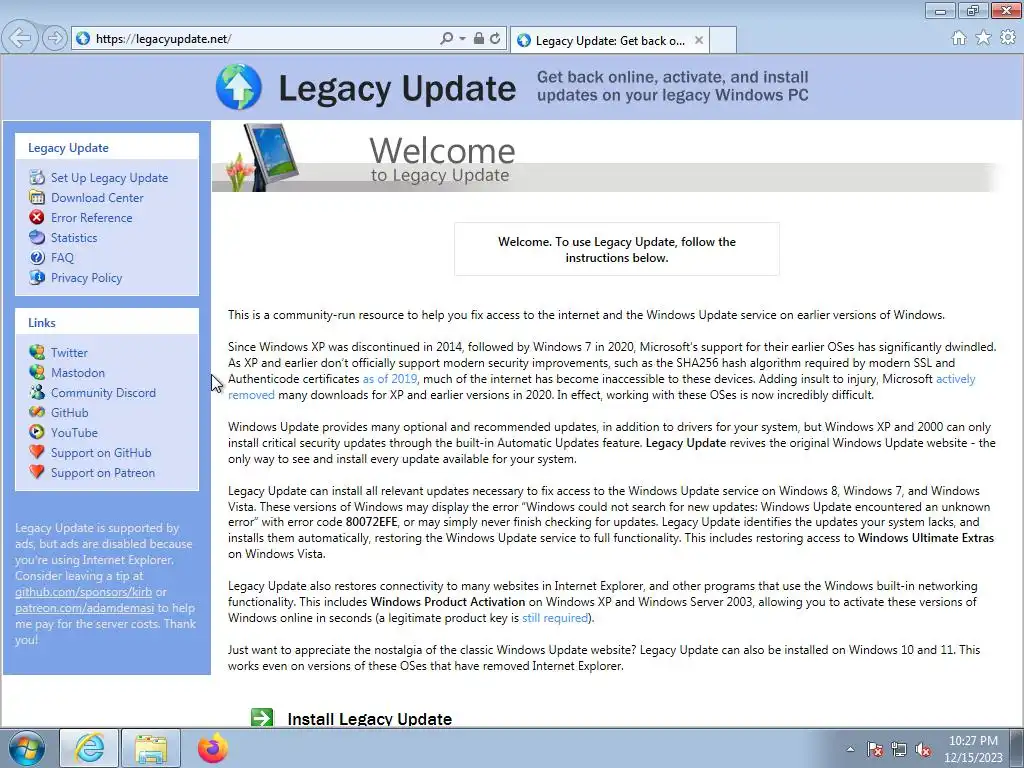Open the Statistics link

(x=74, y=238)
